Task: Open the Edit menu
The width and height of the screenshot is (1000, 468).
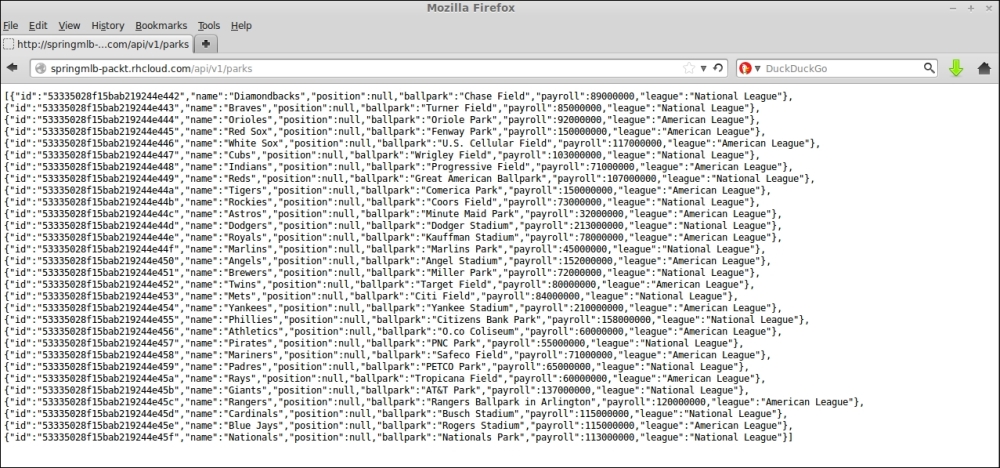Action: point(38,26)
